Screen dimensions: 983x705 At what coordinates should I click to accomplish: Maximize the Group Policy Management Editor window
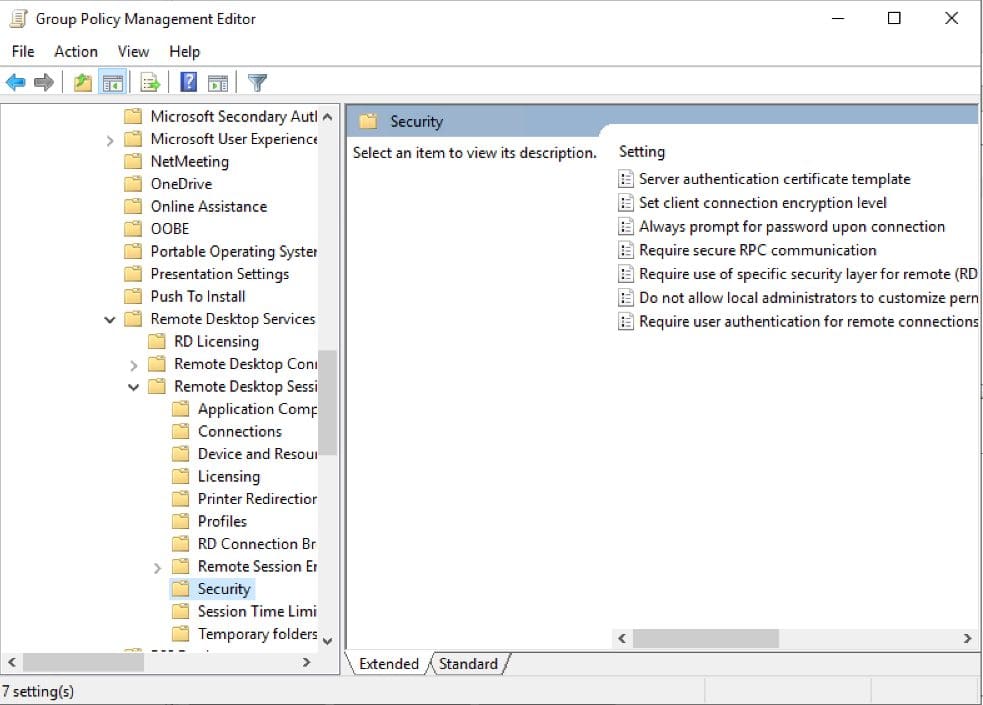tap(894, 18)
